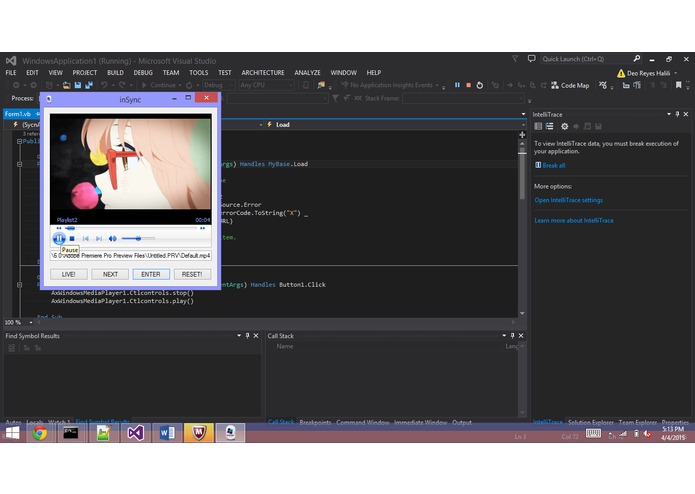Click the Quick Launch magnifier icon
Screen dimensions: 695x494
636,59
